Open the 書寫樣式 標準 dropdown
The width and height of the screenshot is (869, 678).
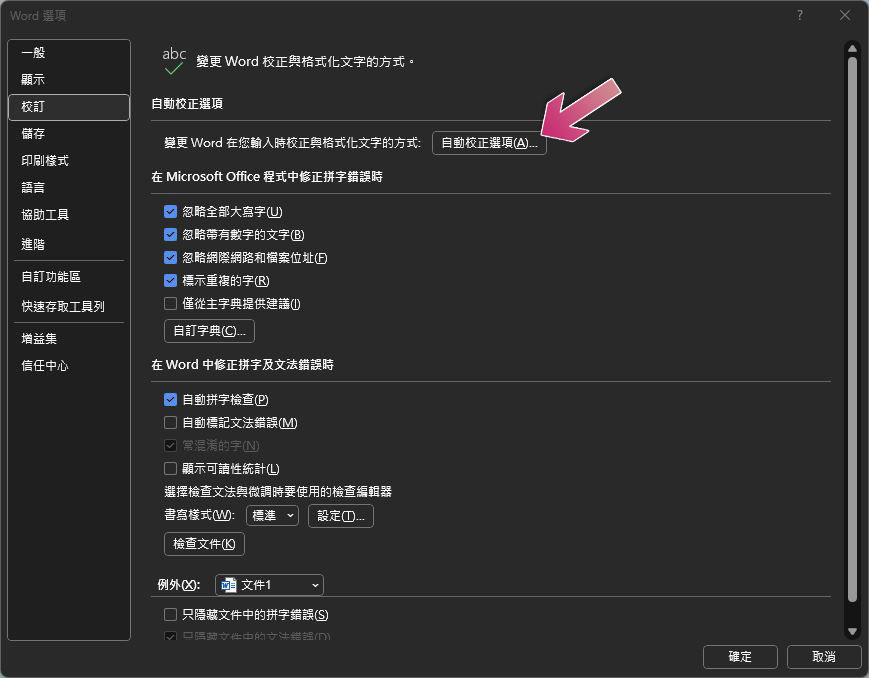point(272,516)
